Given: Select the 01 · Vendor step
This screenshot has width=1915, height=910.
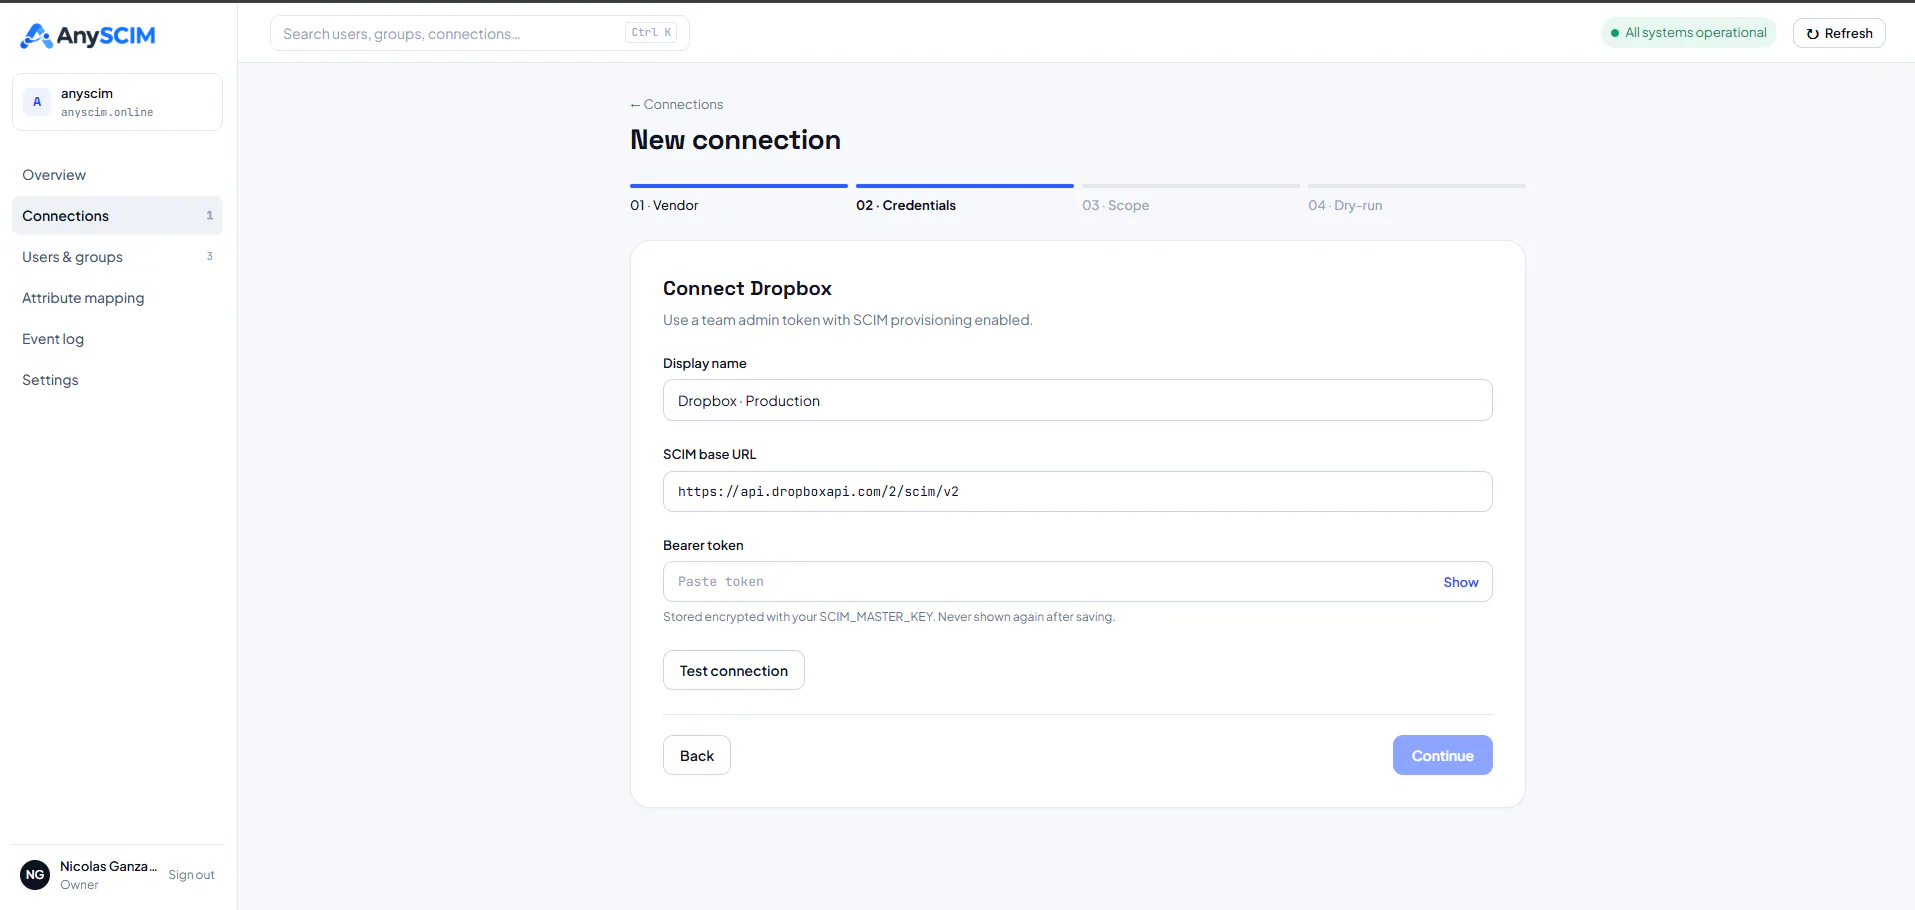Looking at the screenshot, I should coord(739,199).
